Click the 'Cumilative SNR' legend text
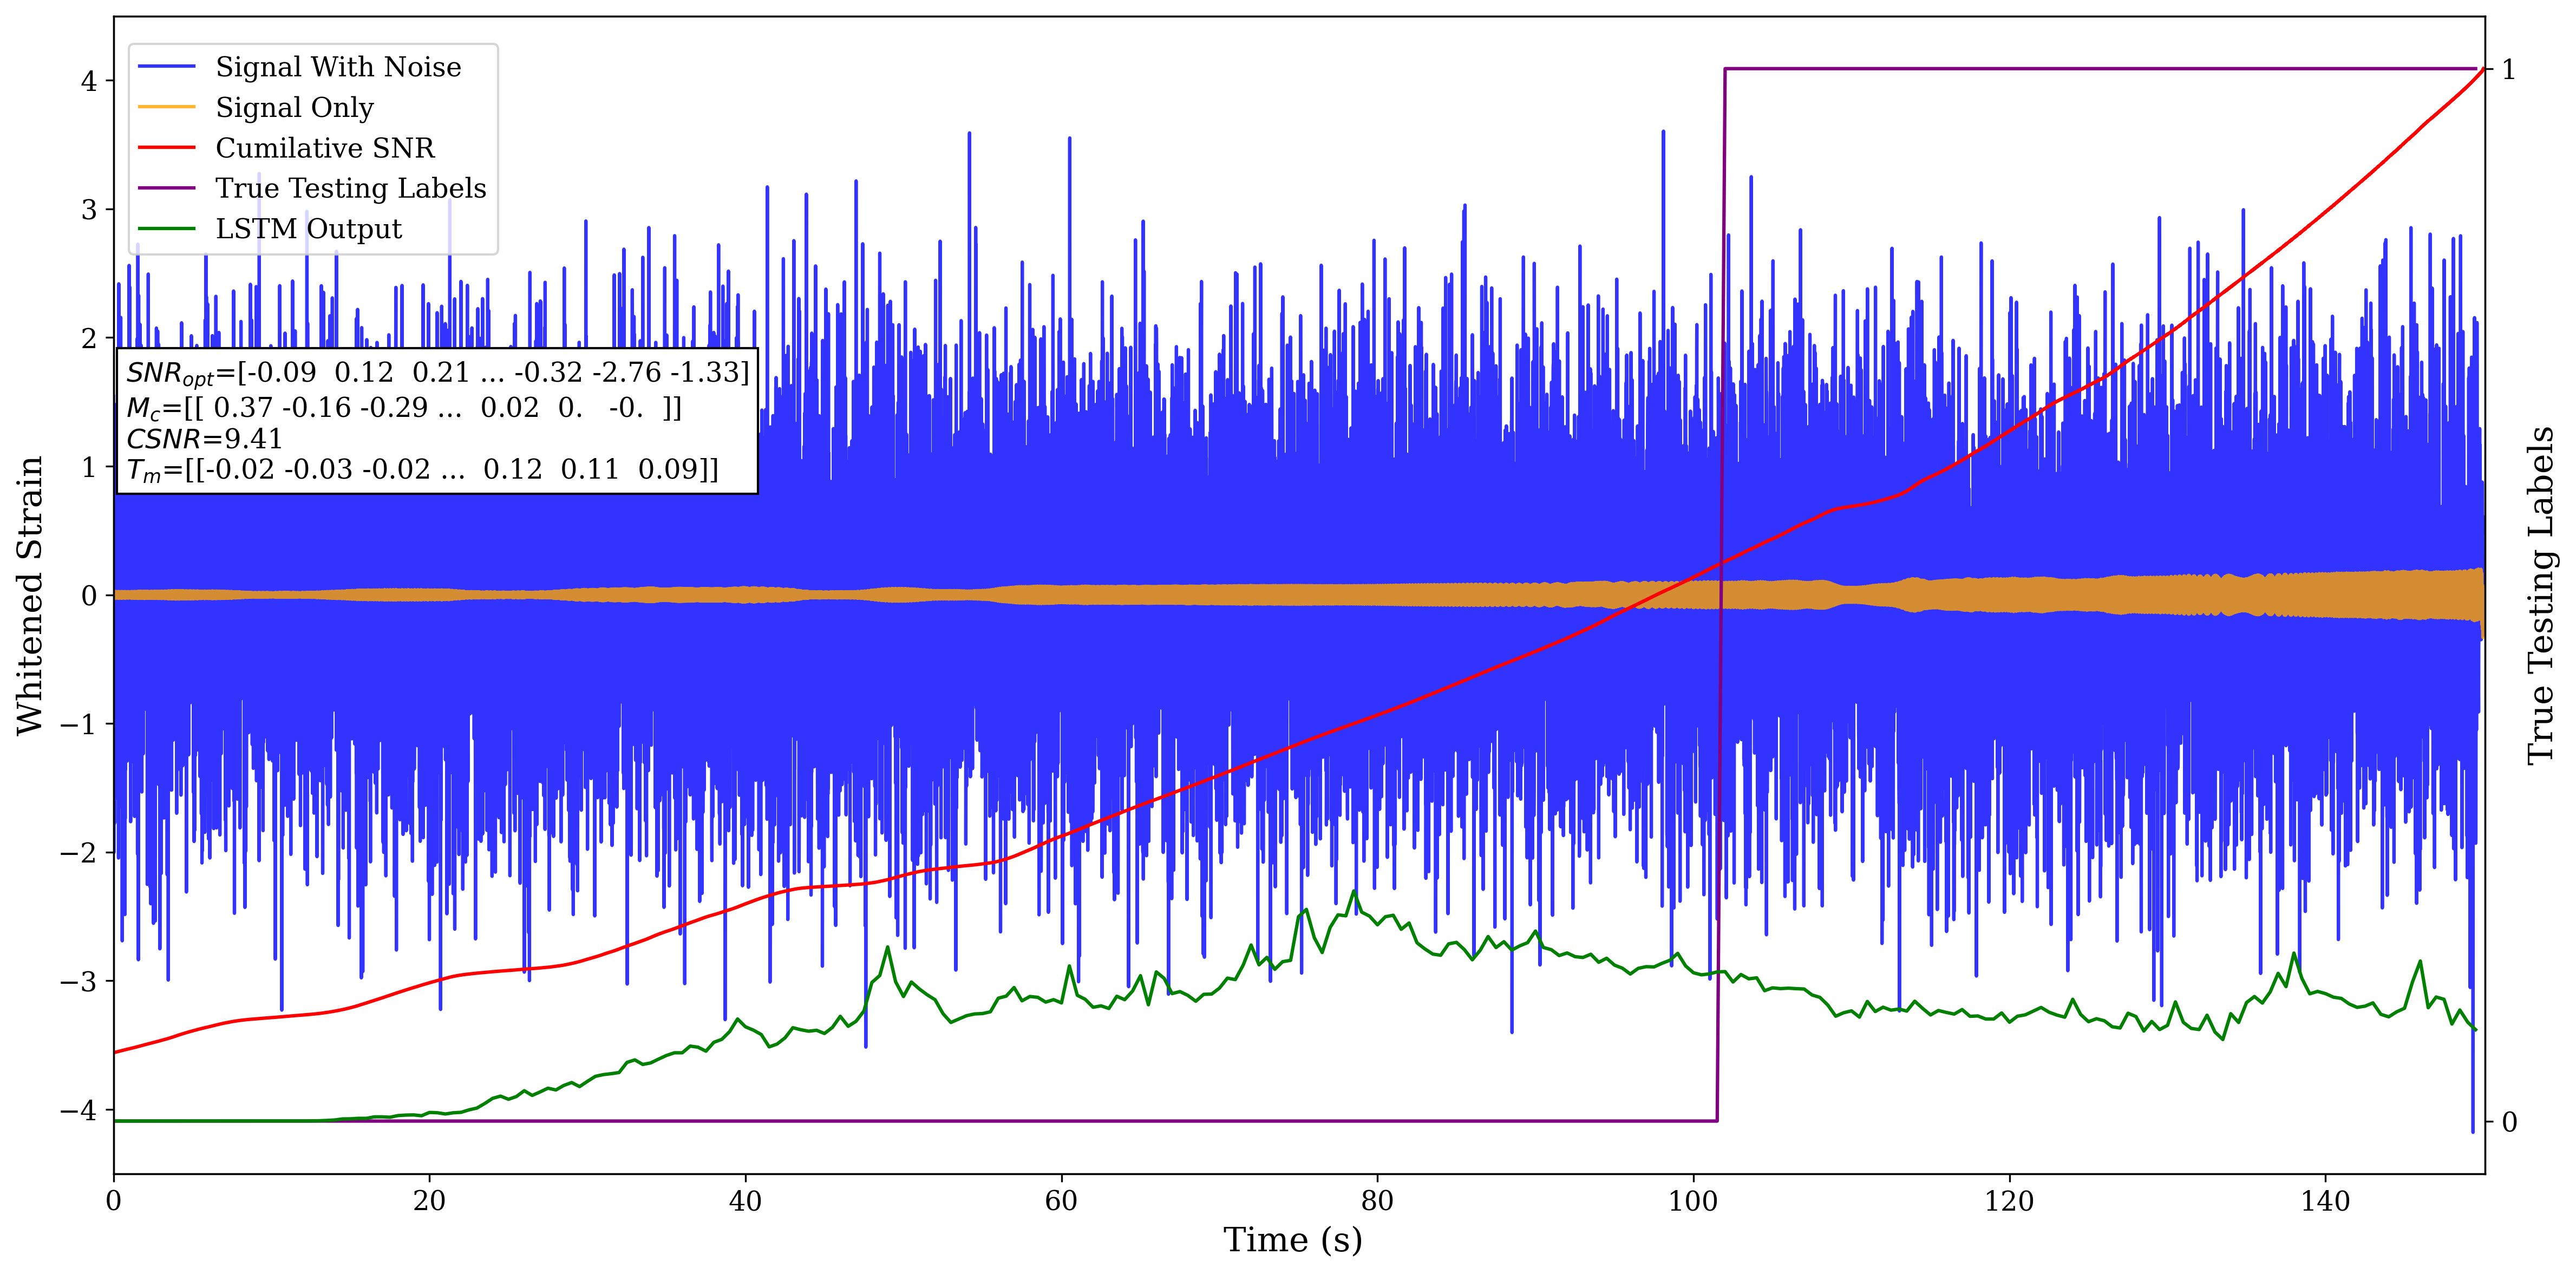2576x1274 pixels. [325, 148]
